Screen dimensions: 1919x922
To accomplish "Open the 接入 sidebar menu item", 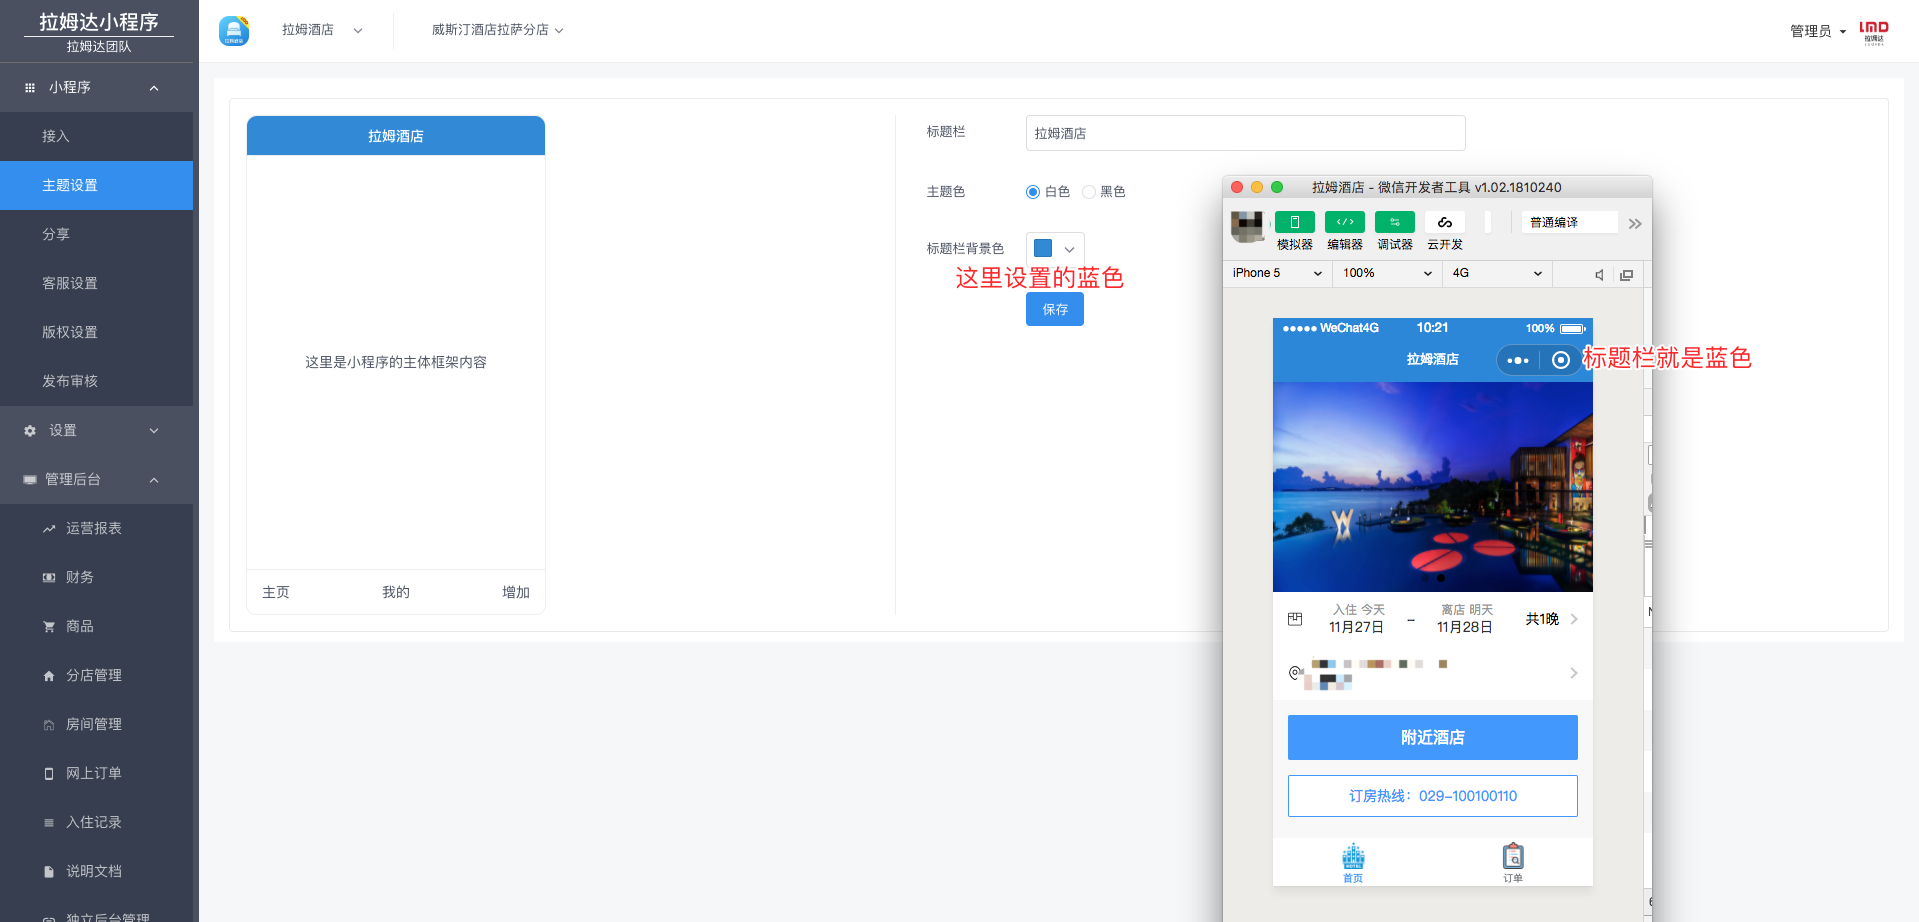I will [96, 137].
